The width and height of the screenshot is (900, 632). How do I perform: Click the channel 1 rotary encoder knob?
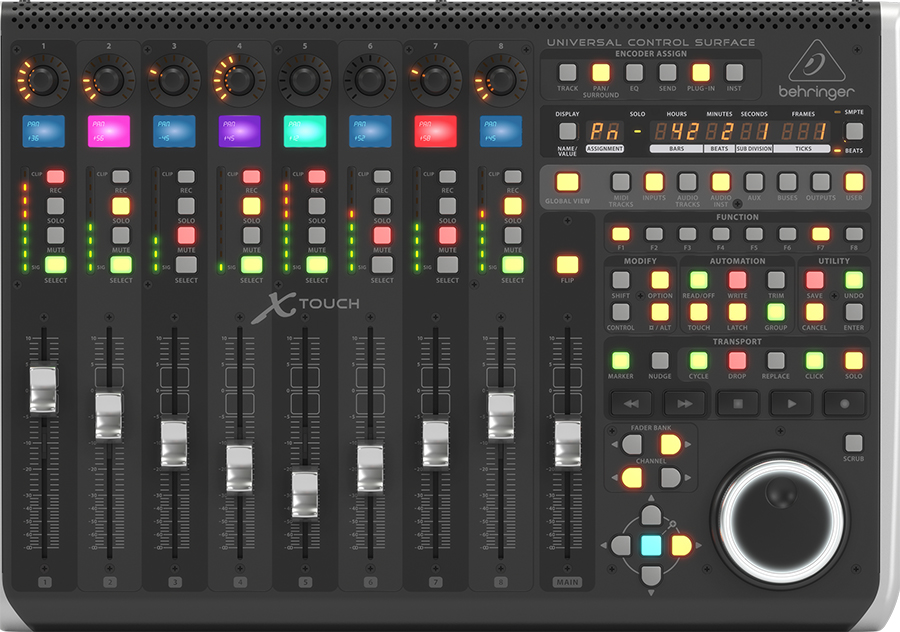pyautogui.click(x=43, y=81)
